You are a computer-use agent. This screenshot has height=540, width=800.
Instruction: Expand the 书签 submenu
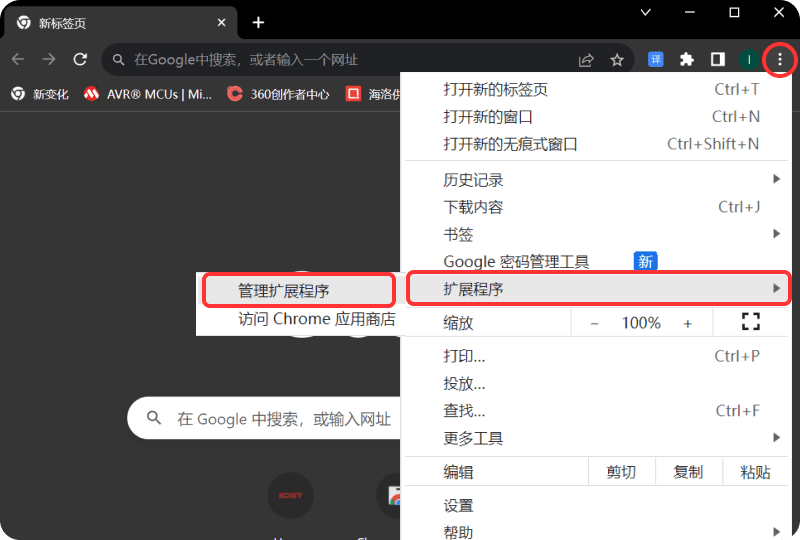(x=596, y=234)
